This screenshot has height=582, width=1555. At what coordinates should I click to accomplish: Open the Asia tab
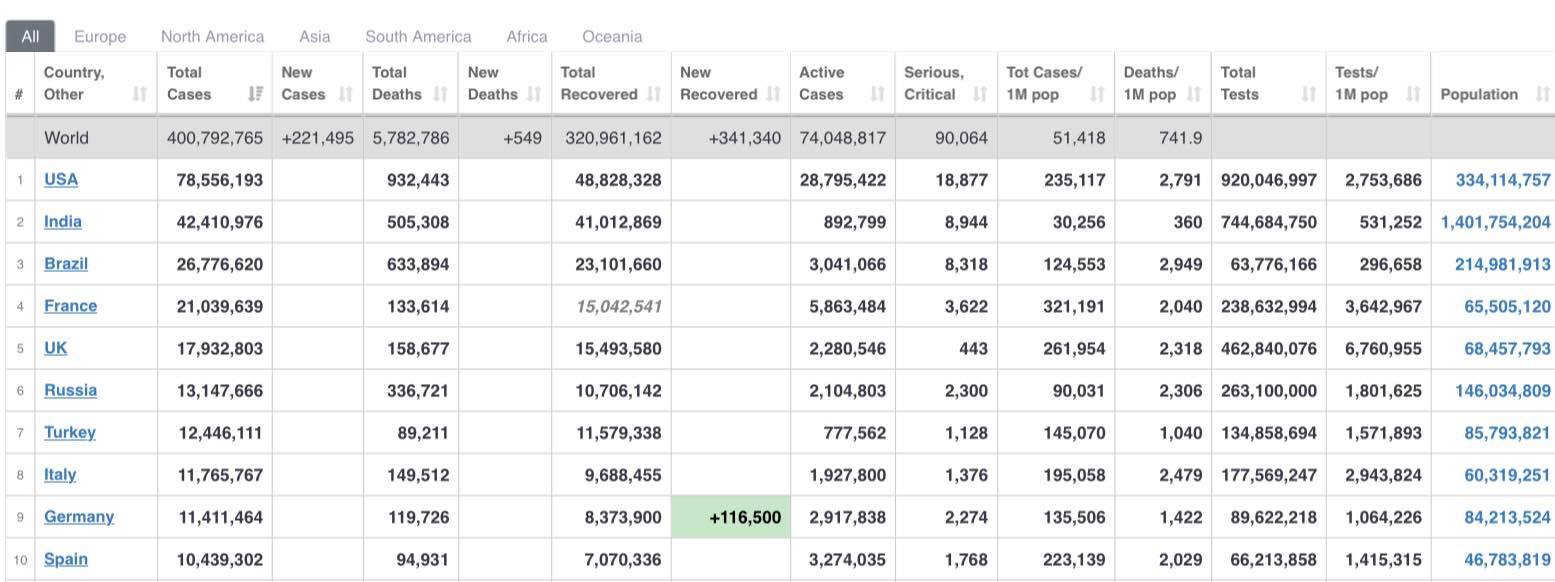click(315, 37)
